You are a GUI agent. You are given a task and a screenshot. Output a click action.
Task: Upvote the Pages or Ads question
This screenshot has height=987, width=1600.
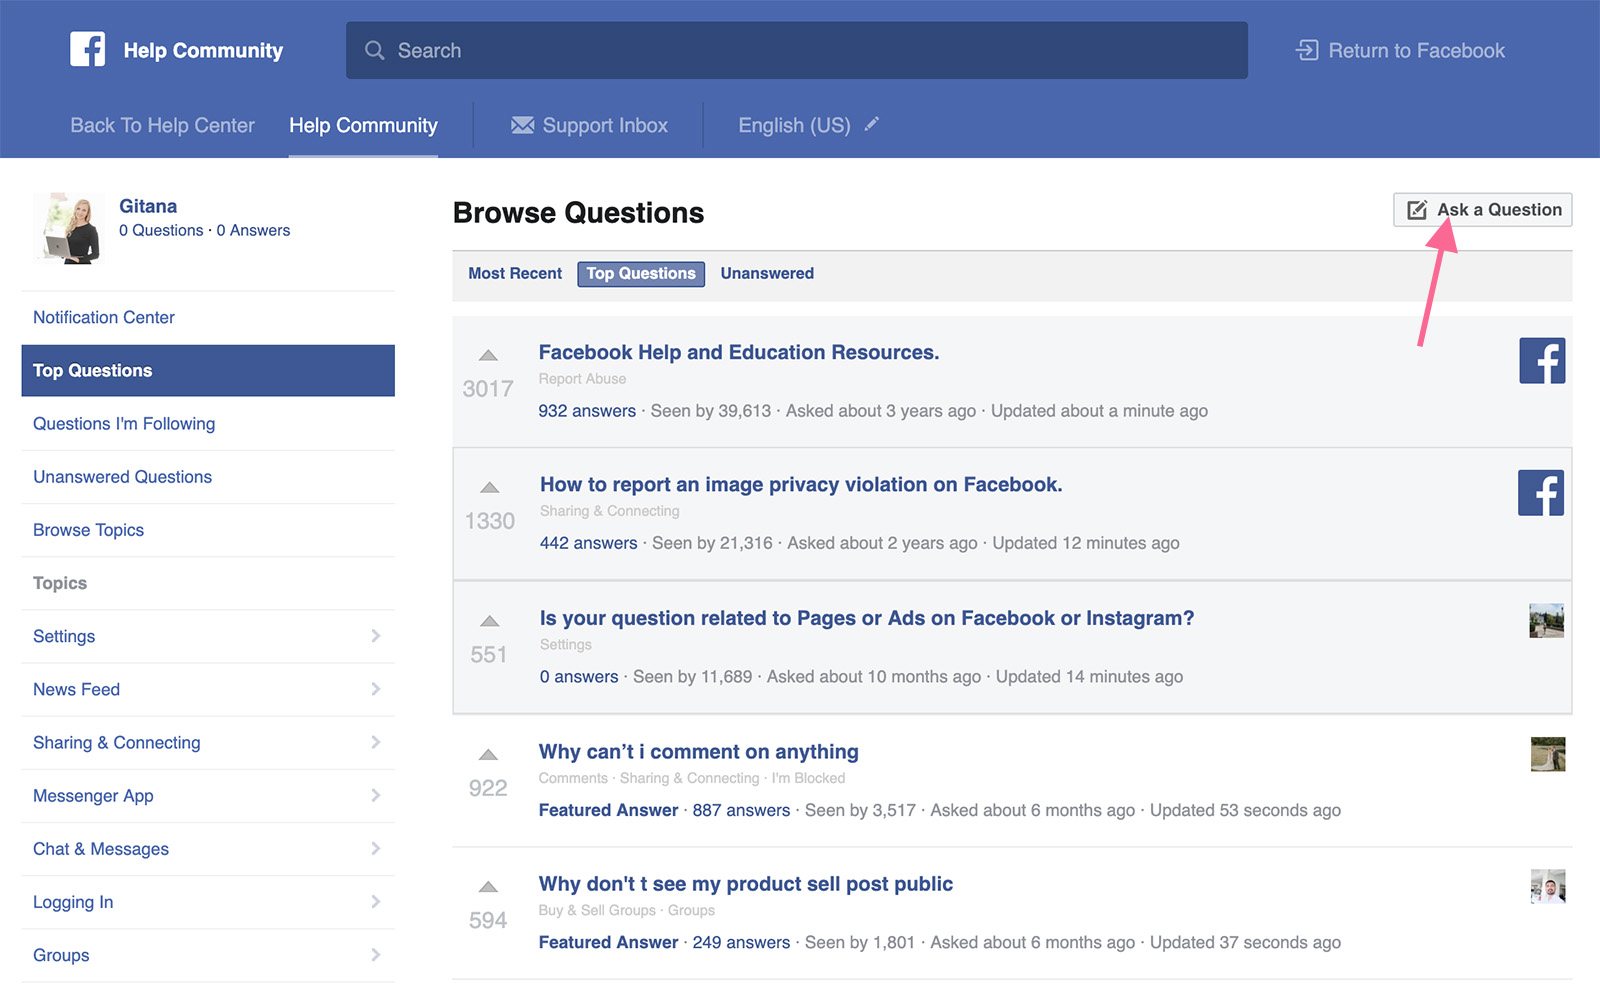pos(489,621)
